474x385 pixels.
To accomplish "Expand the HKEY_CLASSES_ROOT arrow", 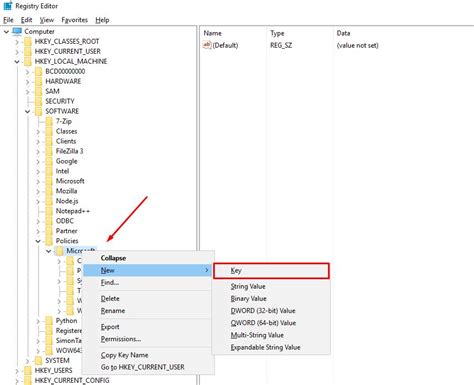I will pos(17,42).
